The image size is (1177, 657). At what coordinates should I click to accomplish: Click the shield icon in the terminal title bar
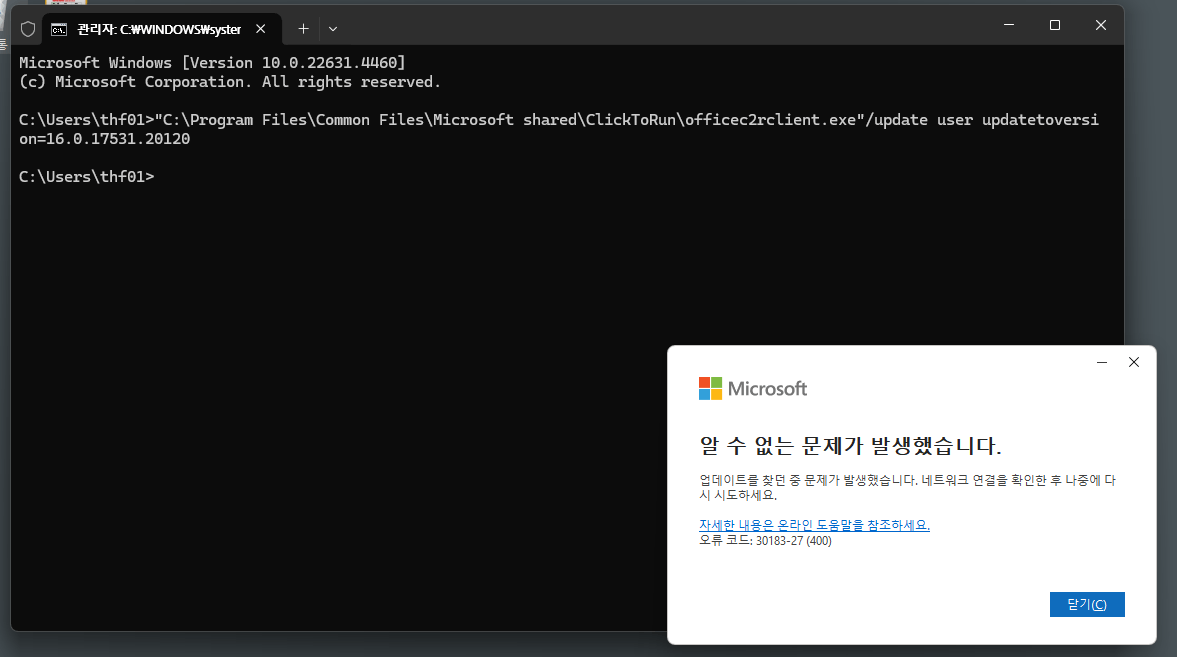coord(28,29)
